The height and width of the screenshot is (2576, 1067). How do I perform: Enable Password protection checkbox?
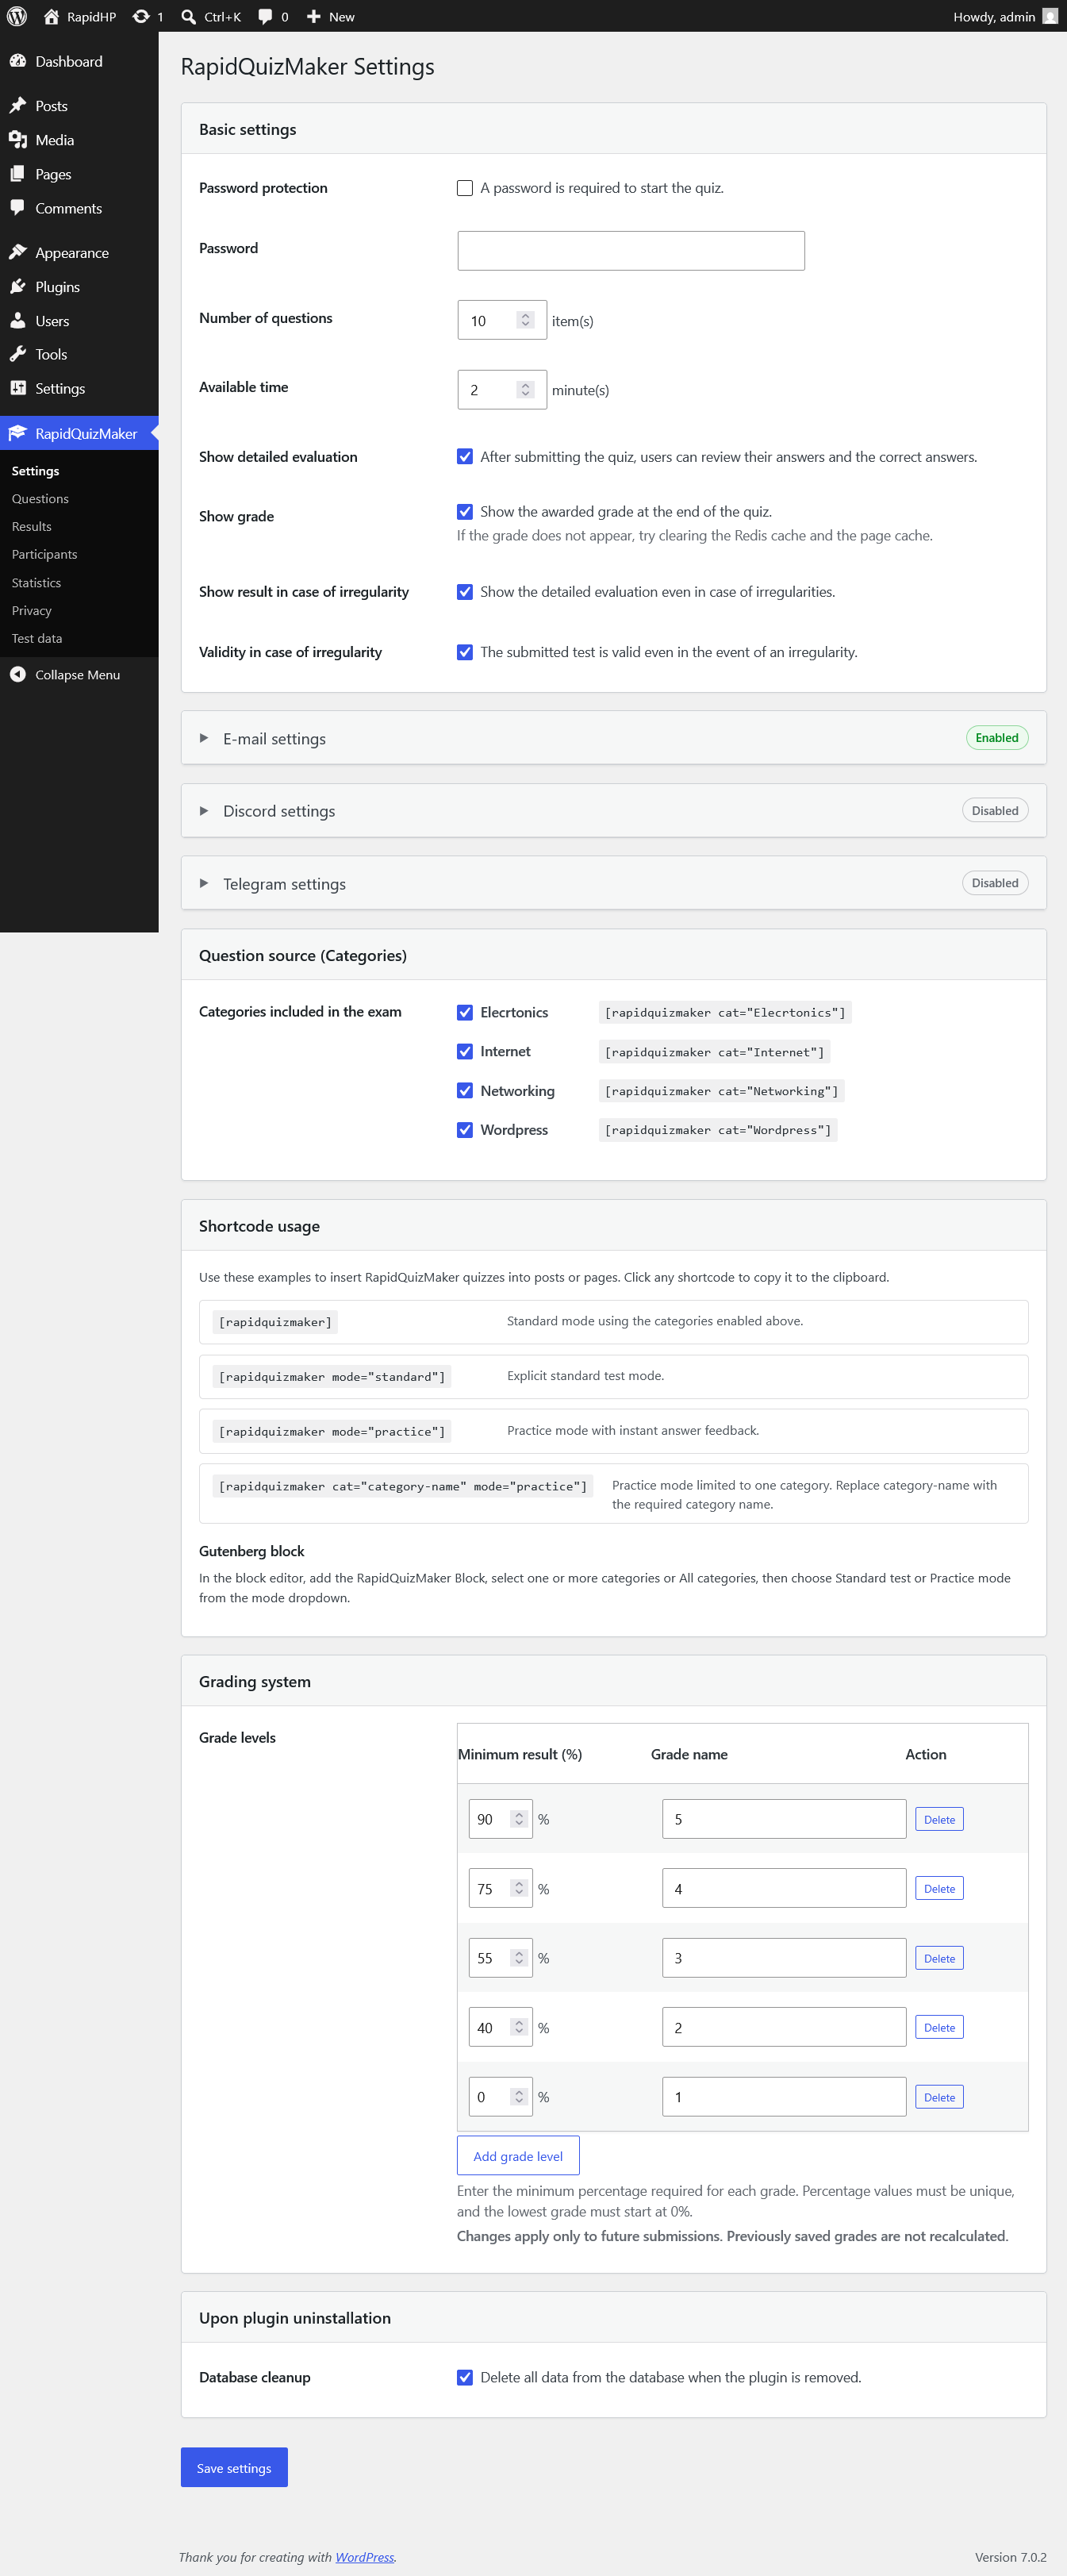(465, 188)
